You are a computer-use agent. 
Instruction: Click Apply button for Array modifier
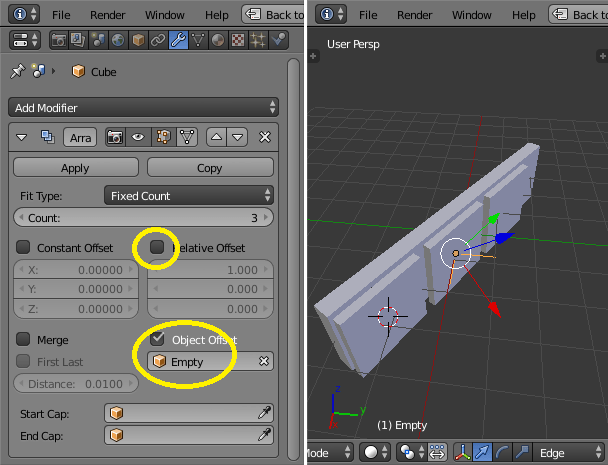pos(76,168)
